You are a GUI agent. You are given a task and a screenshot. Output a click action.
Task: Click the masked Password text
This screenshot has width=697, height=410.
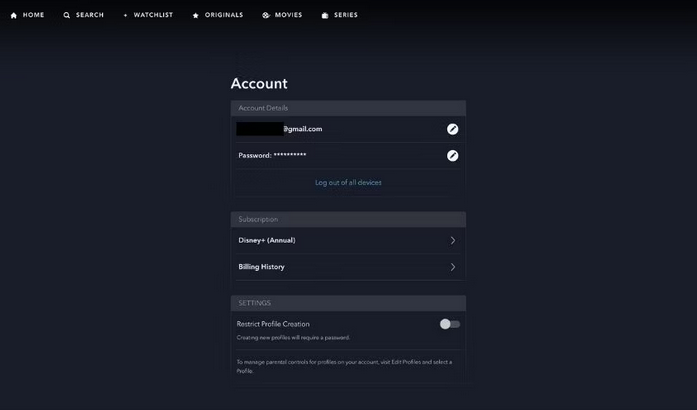click(272, 156)
